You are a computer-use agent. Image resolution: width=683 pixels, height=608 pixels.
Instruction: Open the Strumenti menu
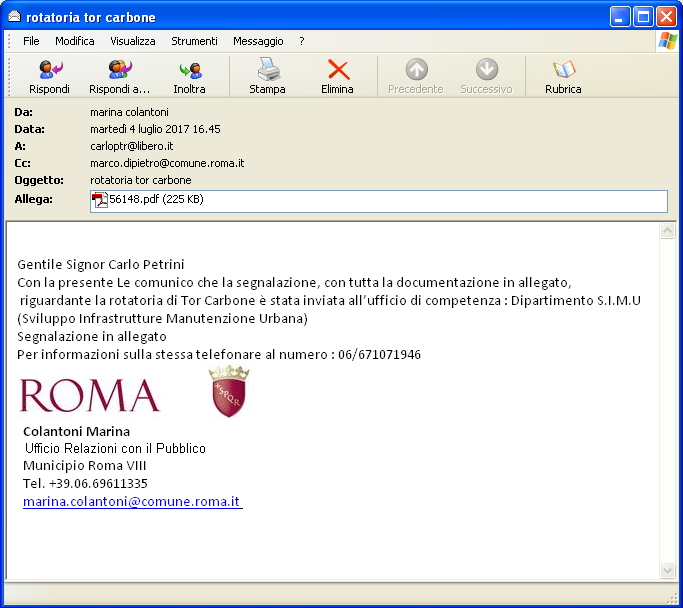194,41
